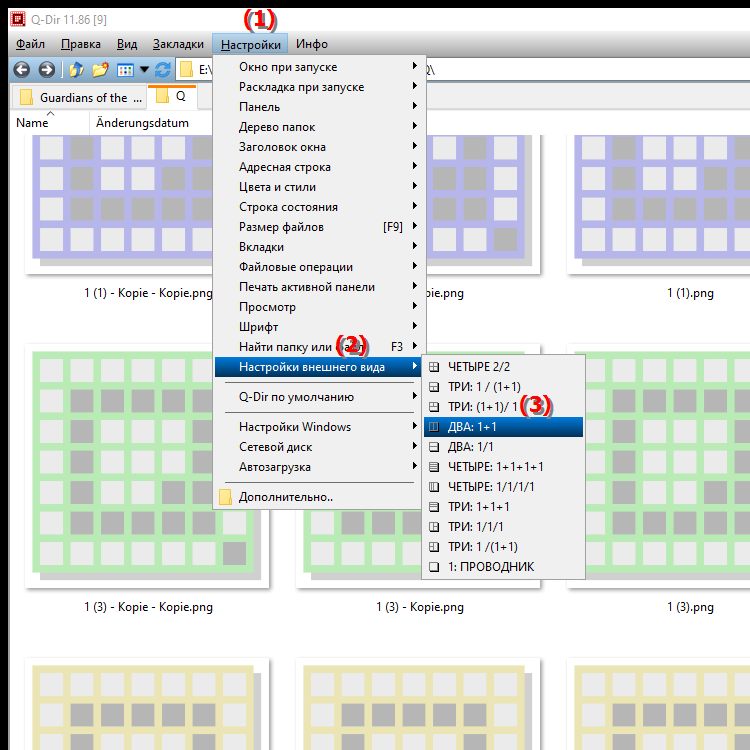Switch to Guardians of the ... tab
The height and width of the screenshot is (750, 750).
[x=80, y=98]
